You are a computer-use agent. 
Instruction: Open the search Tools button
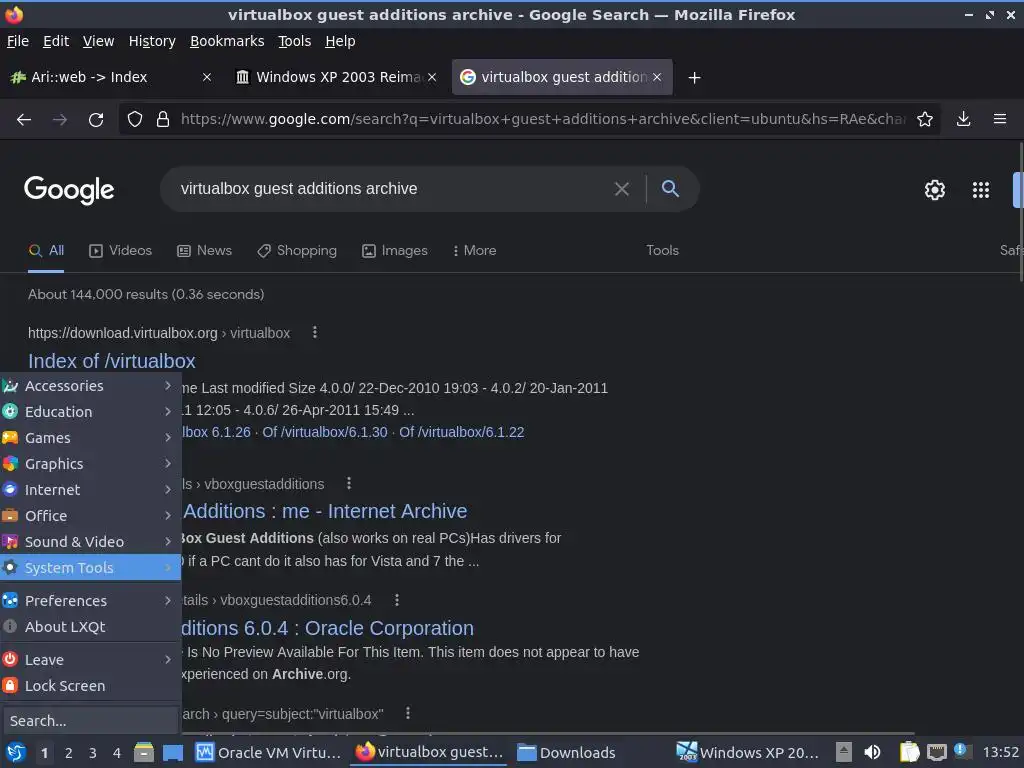coord(662,251)
